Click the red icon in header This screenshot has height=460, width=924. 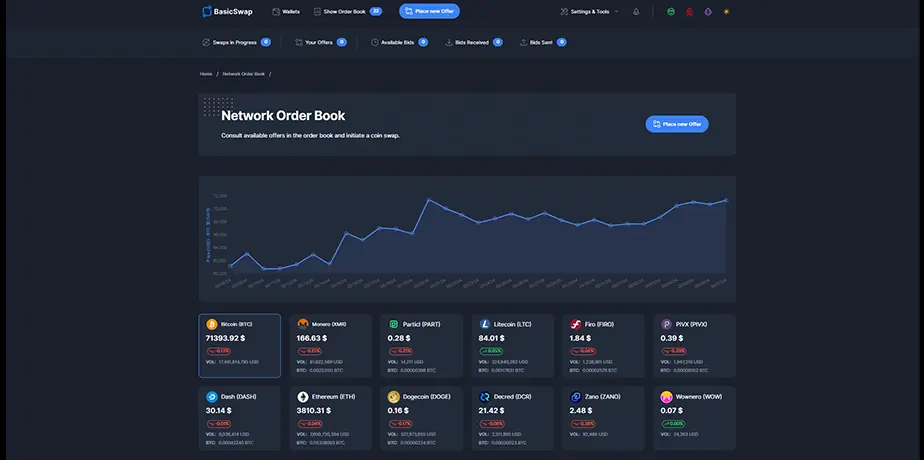[x=689, y=11]
